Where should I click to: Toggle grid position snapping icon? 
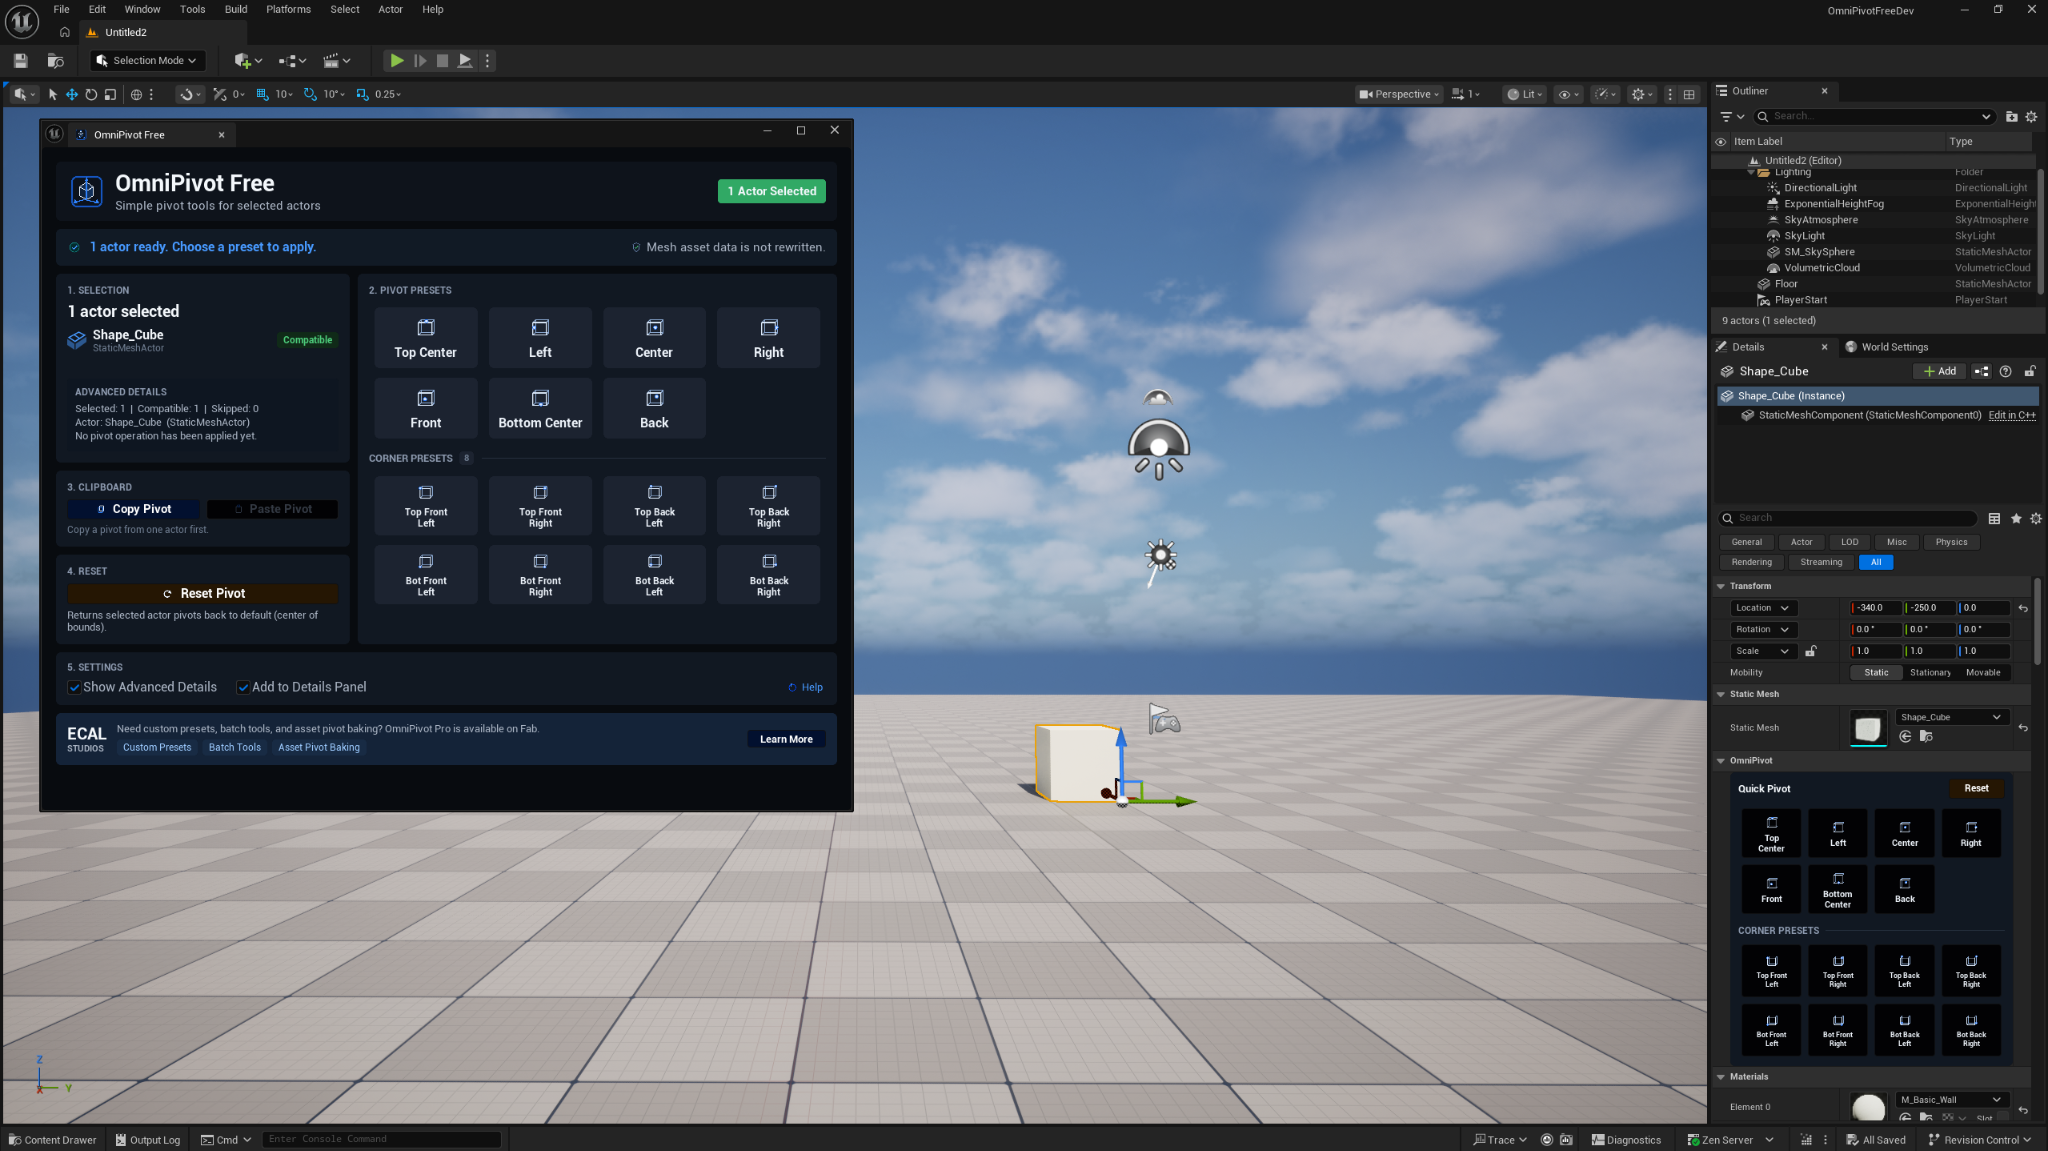pos(262,94)
